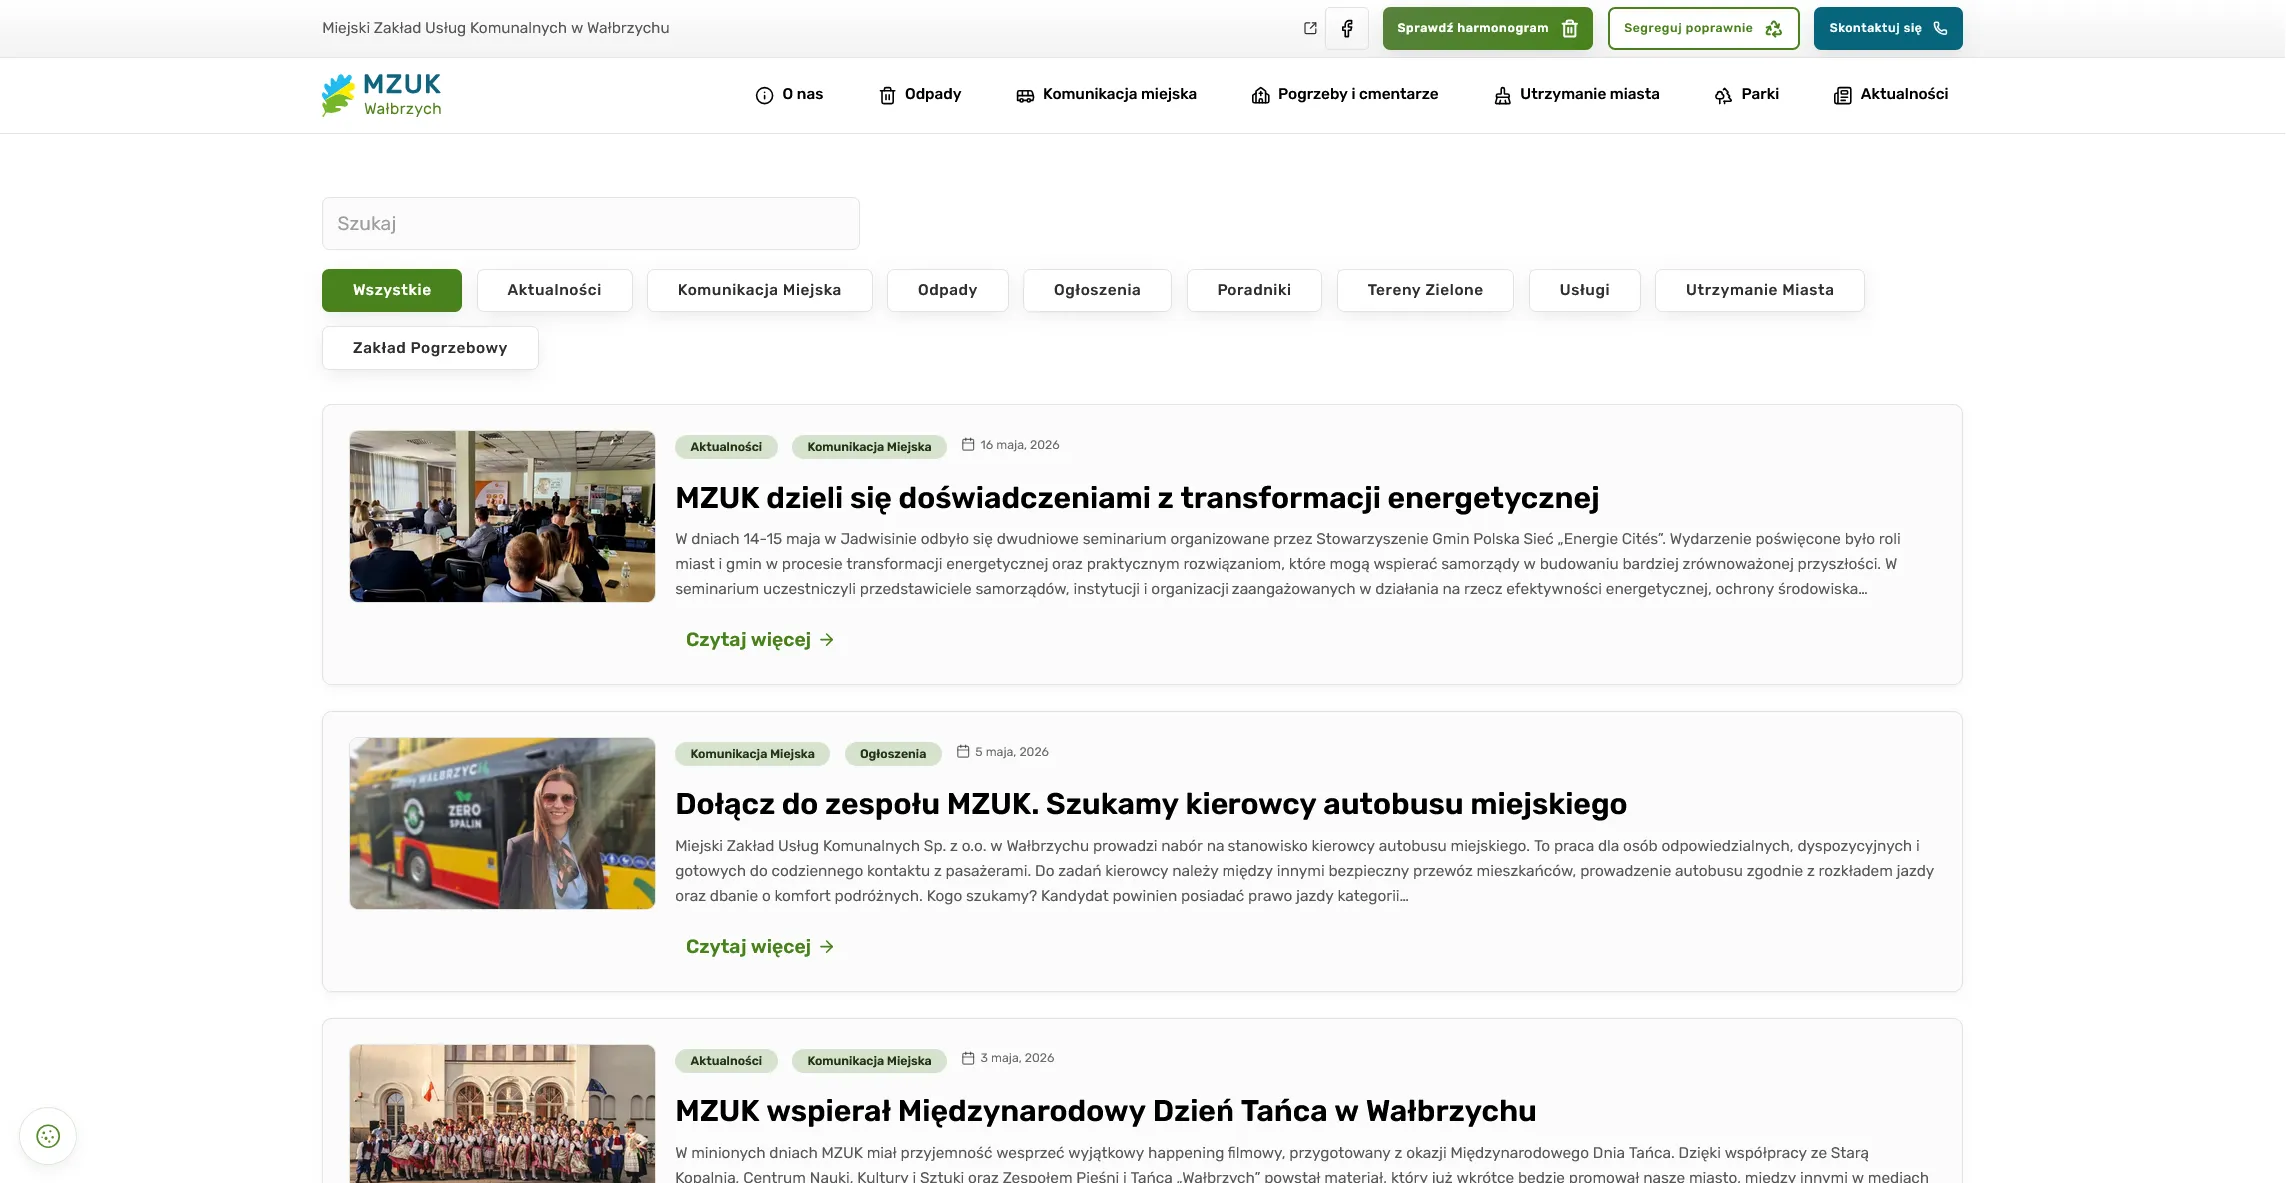Image resolution: width=2286 pixels, height=1183 pixels.
Task: Filter by Zakład Pogrzebowy category
Action: 430,348
